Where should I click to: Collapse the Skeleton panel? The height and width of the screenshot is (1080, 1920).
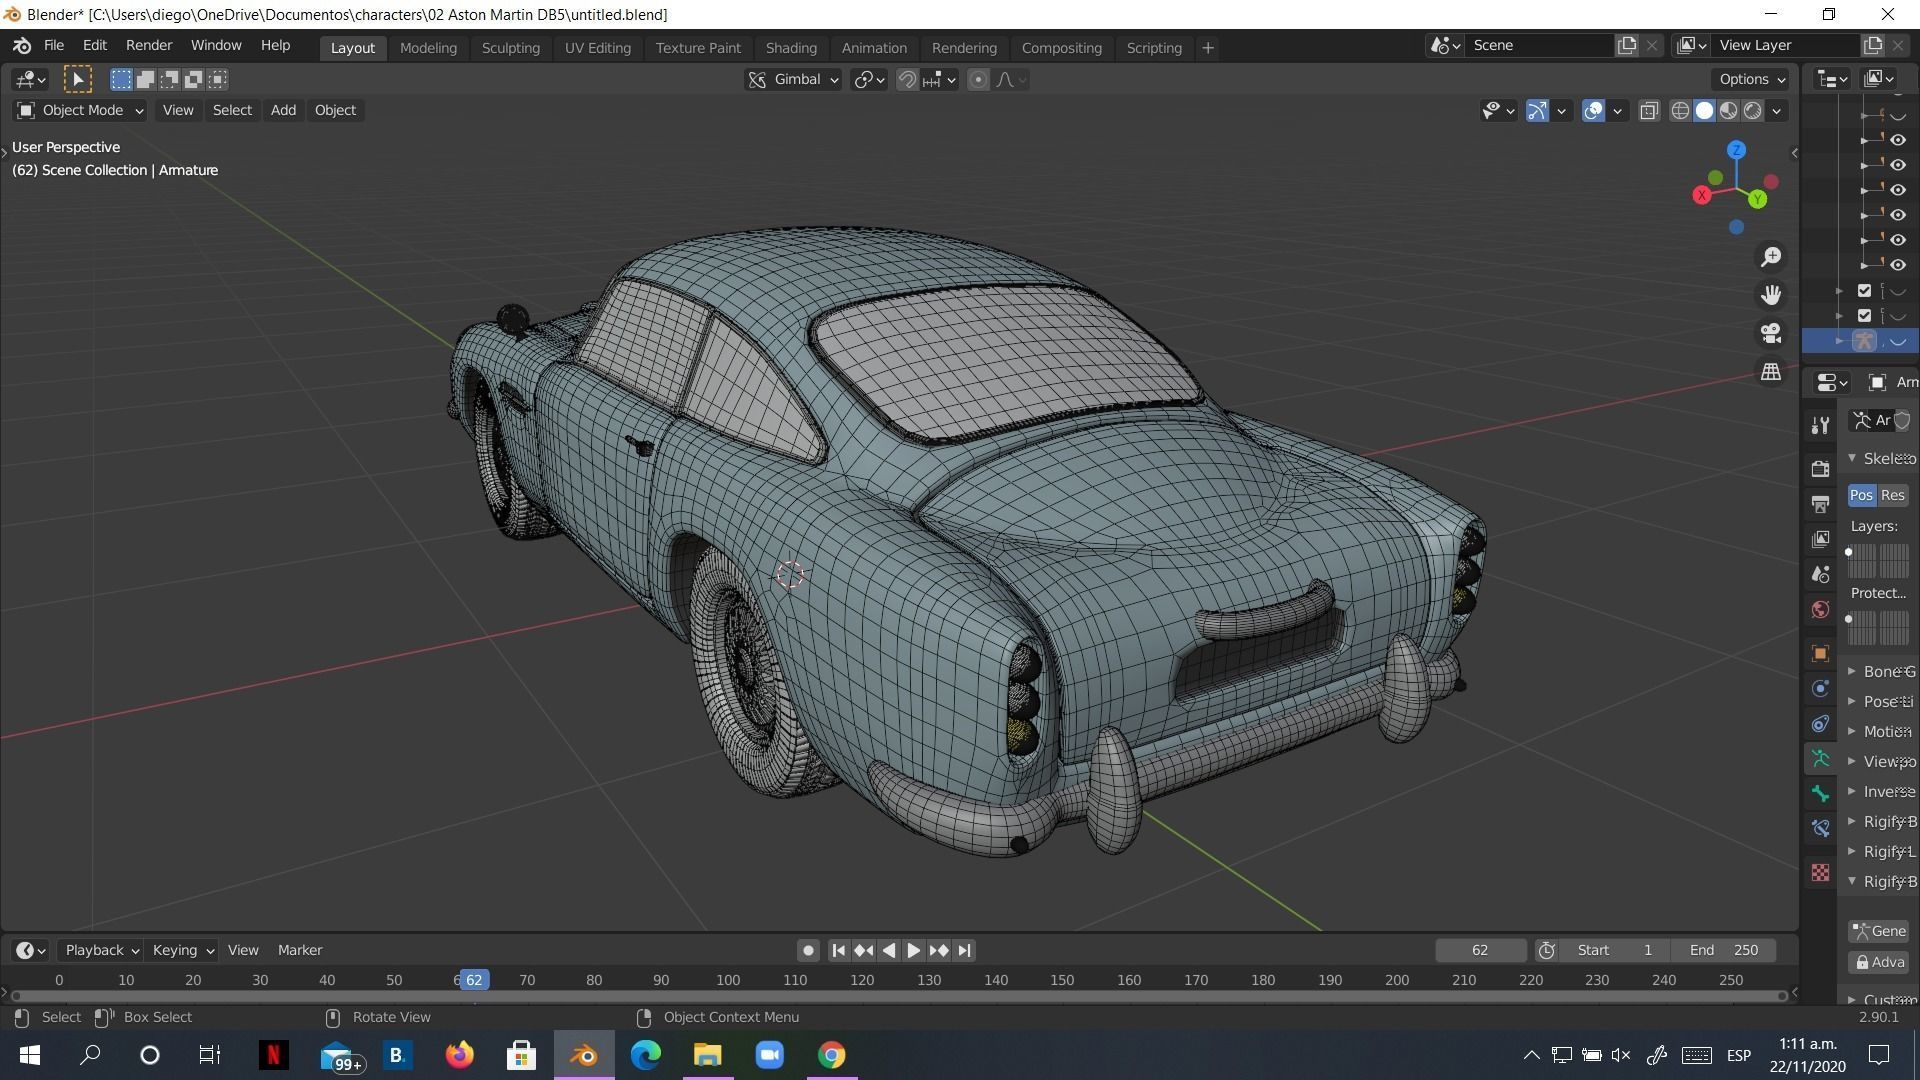pyautogui.click(x=1852, y=458)
